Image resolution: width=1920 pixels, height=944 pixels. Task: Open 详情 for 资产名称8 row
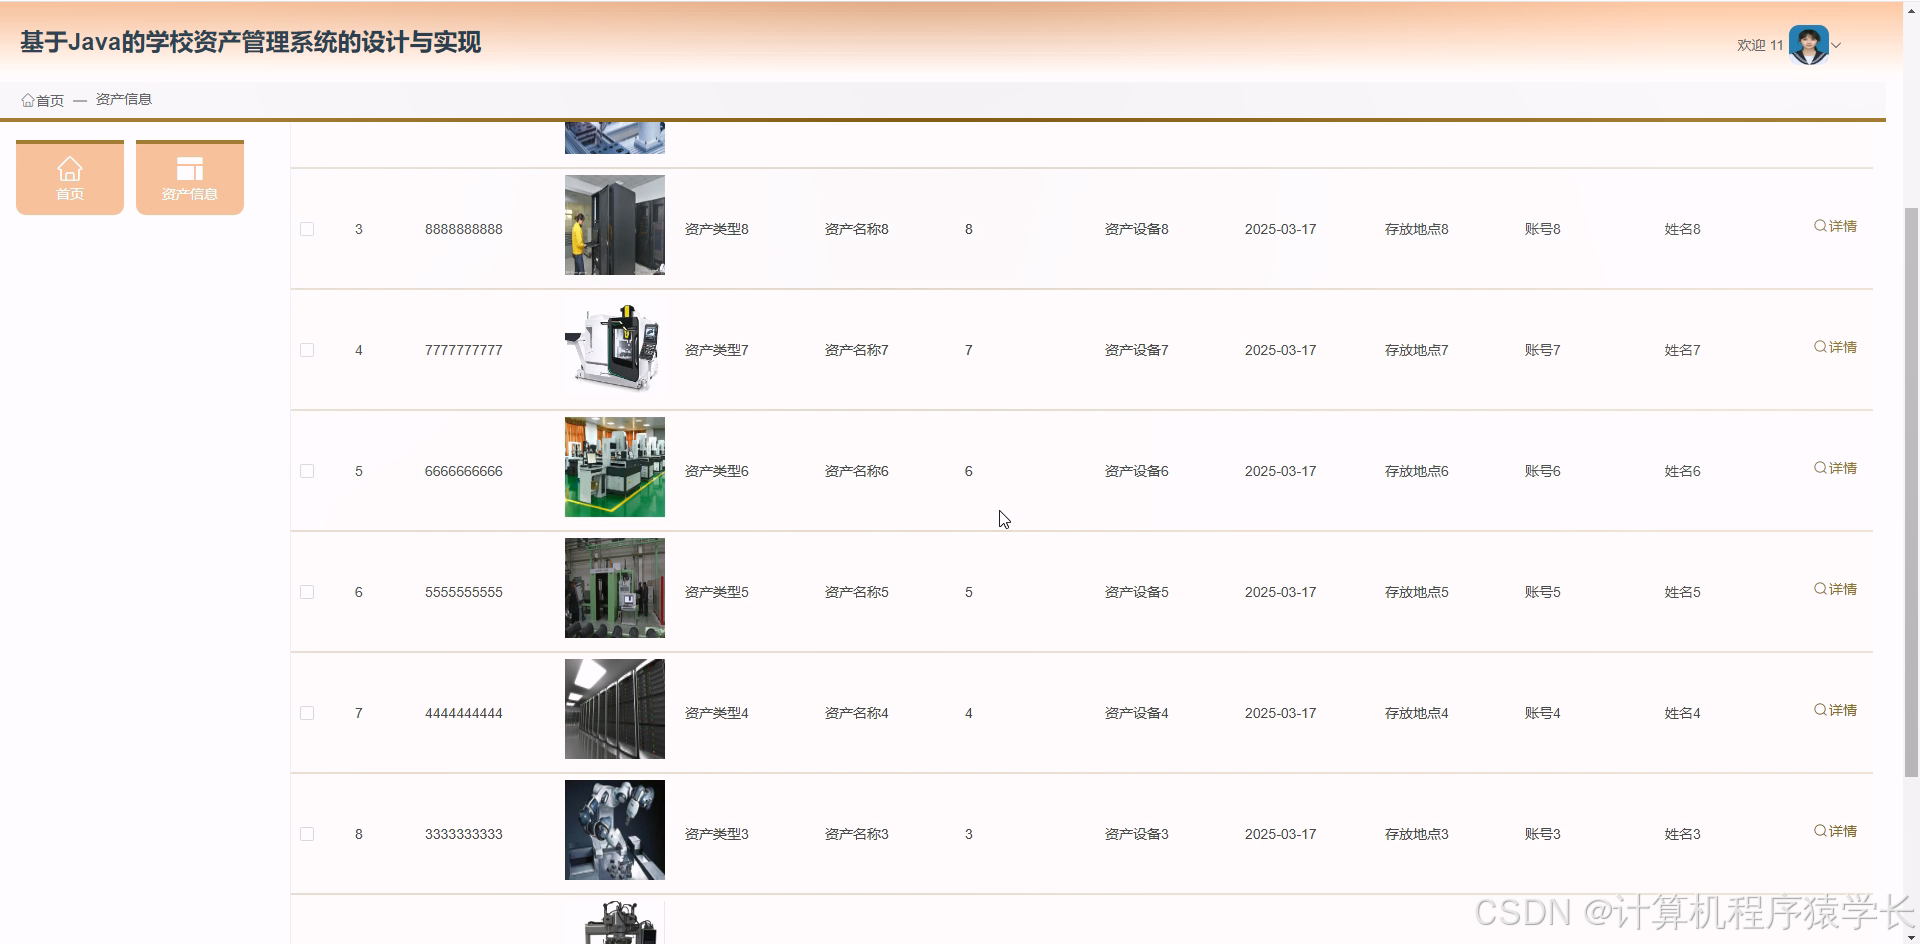pos(1835,226)
